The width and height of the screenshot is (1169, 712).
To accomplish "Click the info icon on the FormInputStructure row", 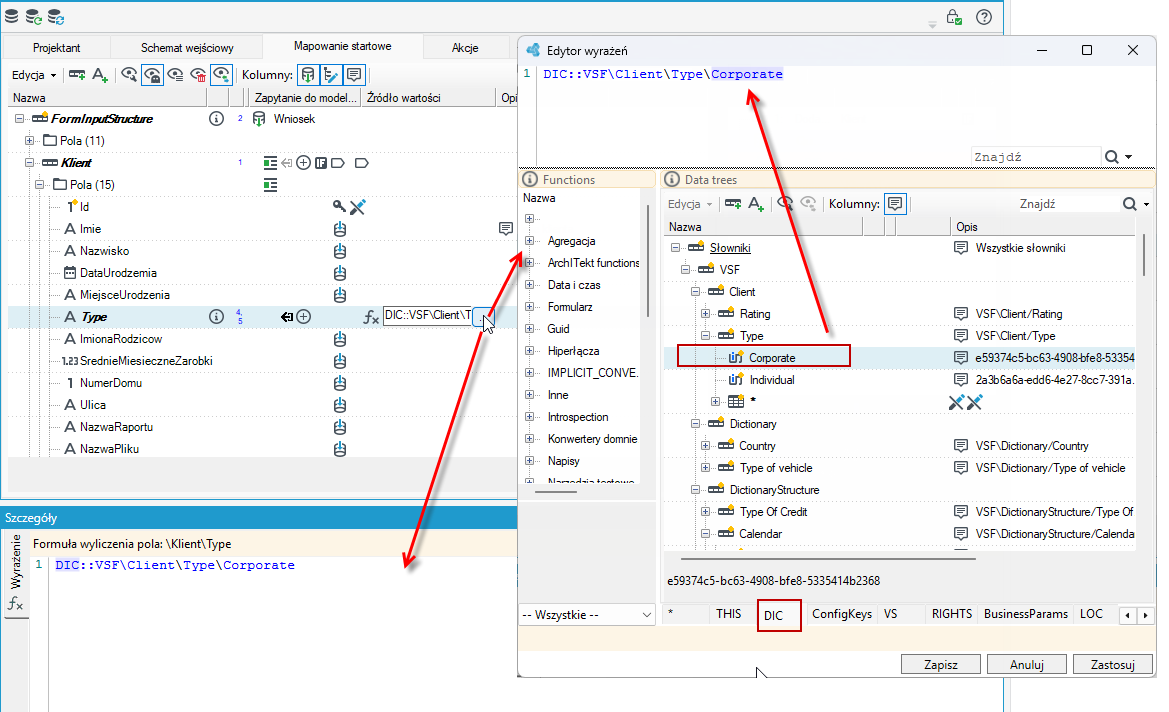I will (x=216, y=119).
